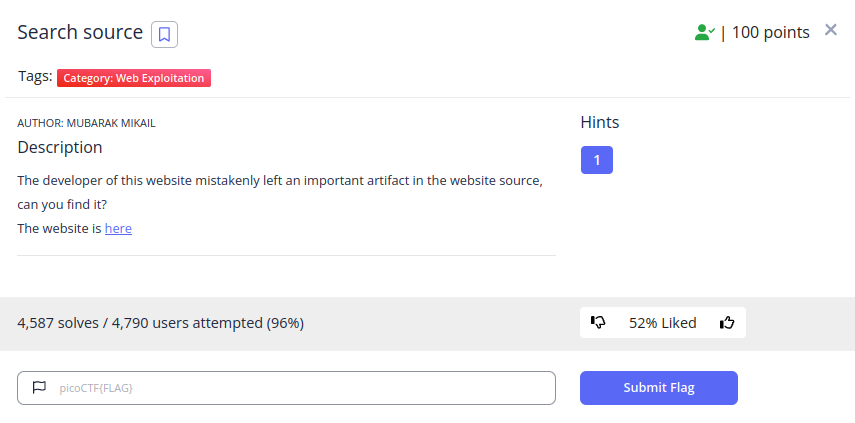Click the Description heading

(60, 148)
